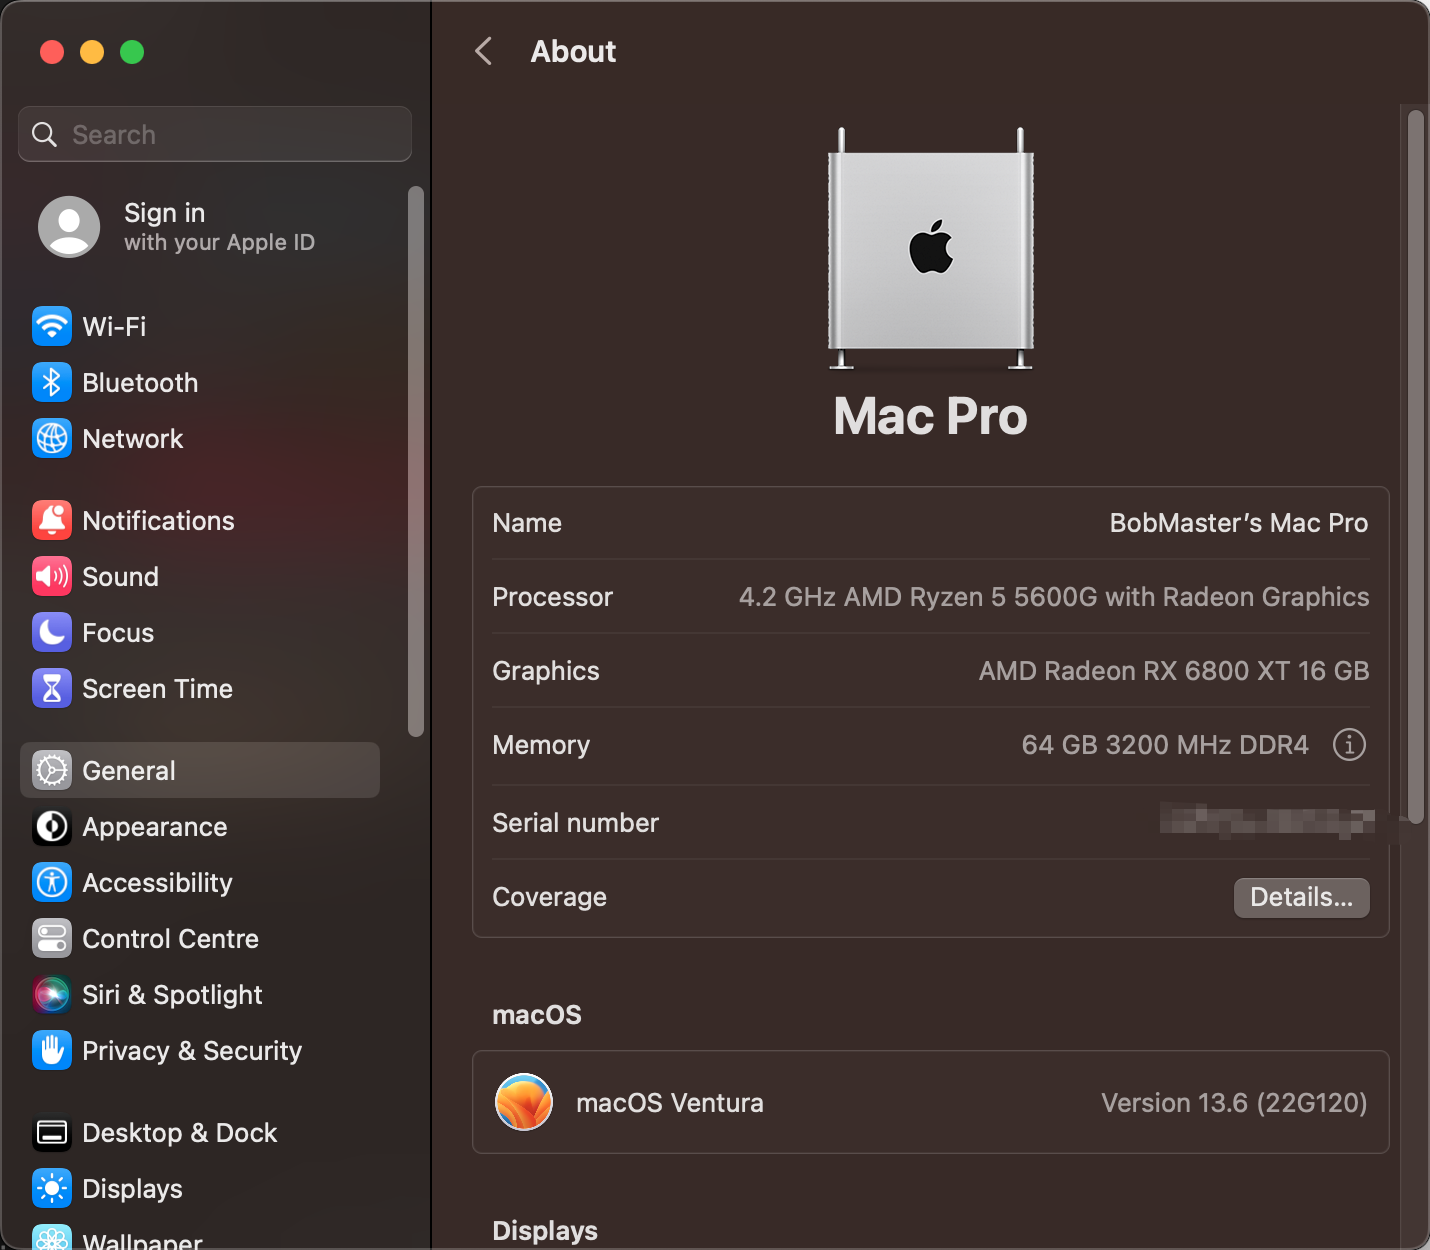The width and height of the screenshot is (1430, 1250).
Task: Click the macOS Ventura label
Action: pos(670,1102)
